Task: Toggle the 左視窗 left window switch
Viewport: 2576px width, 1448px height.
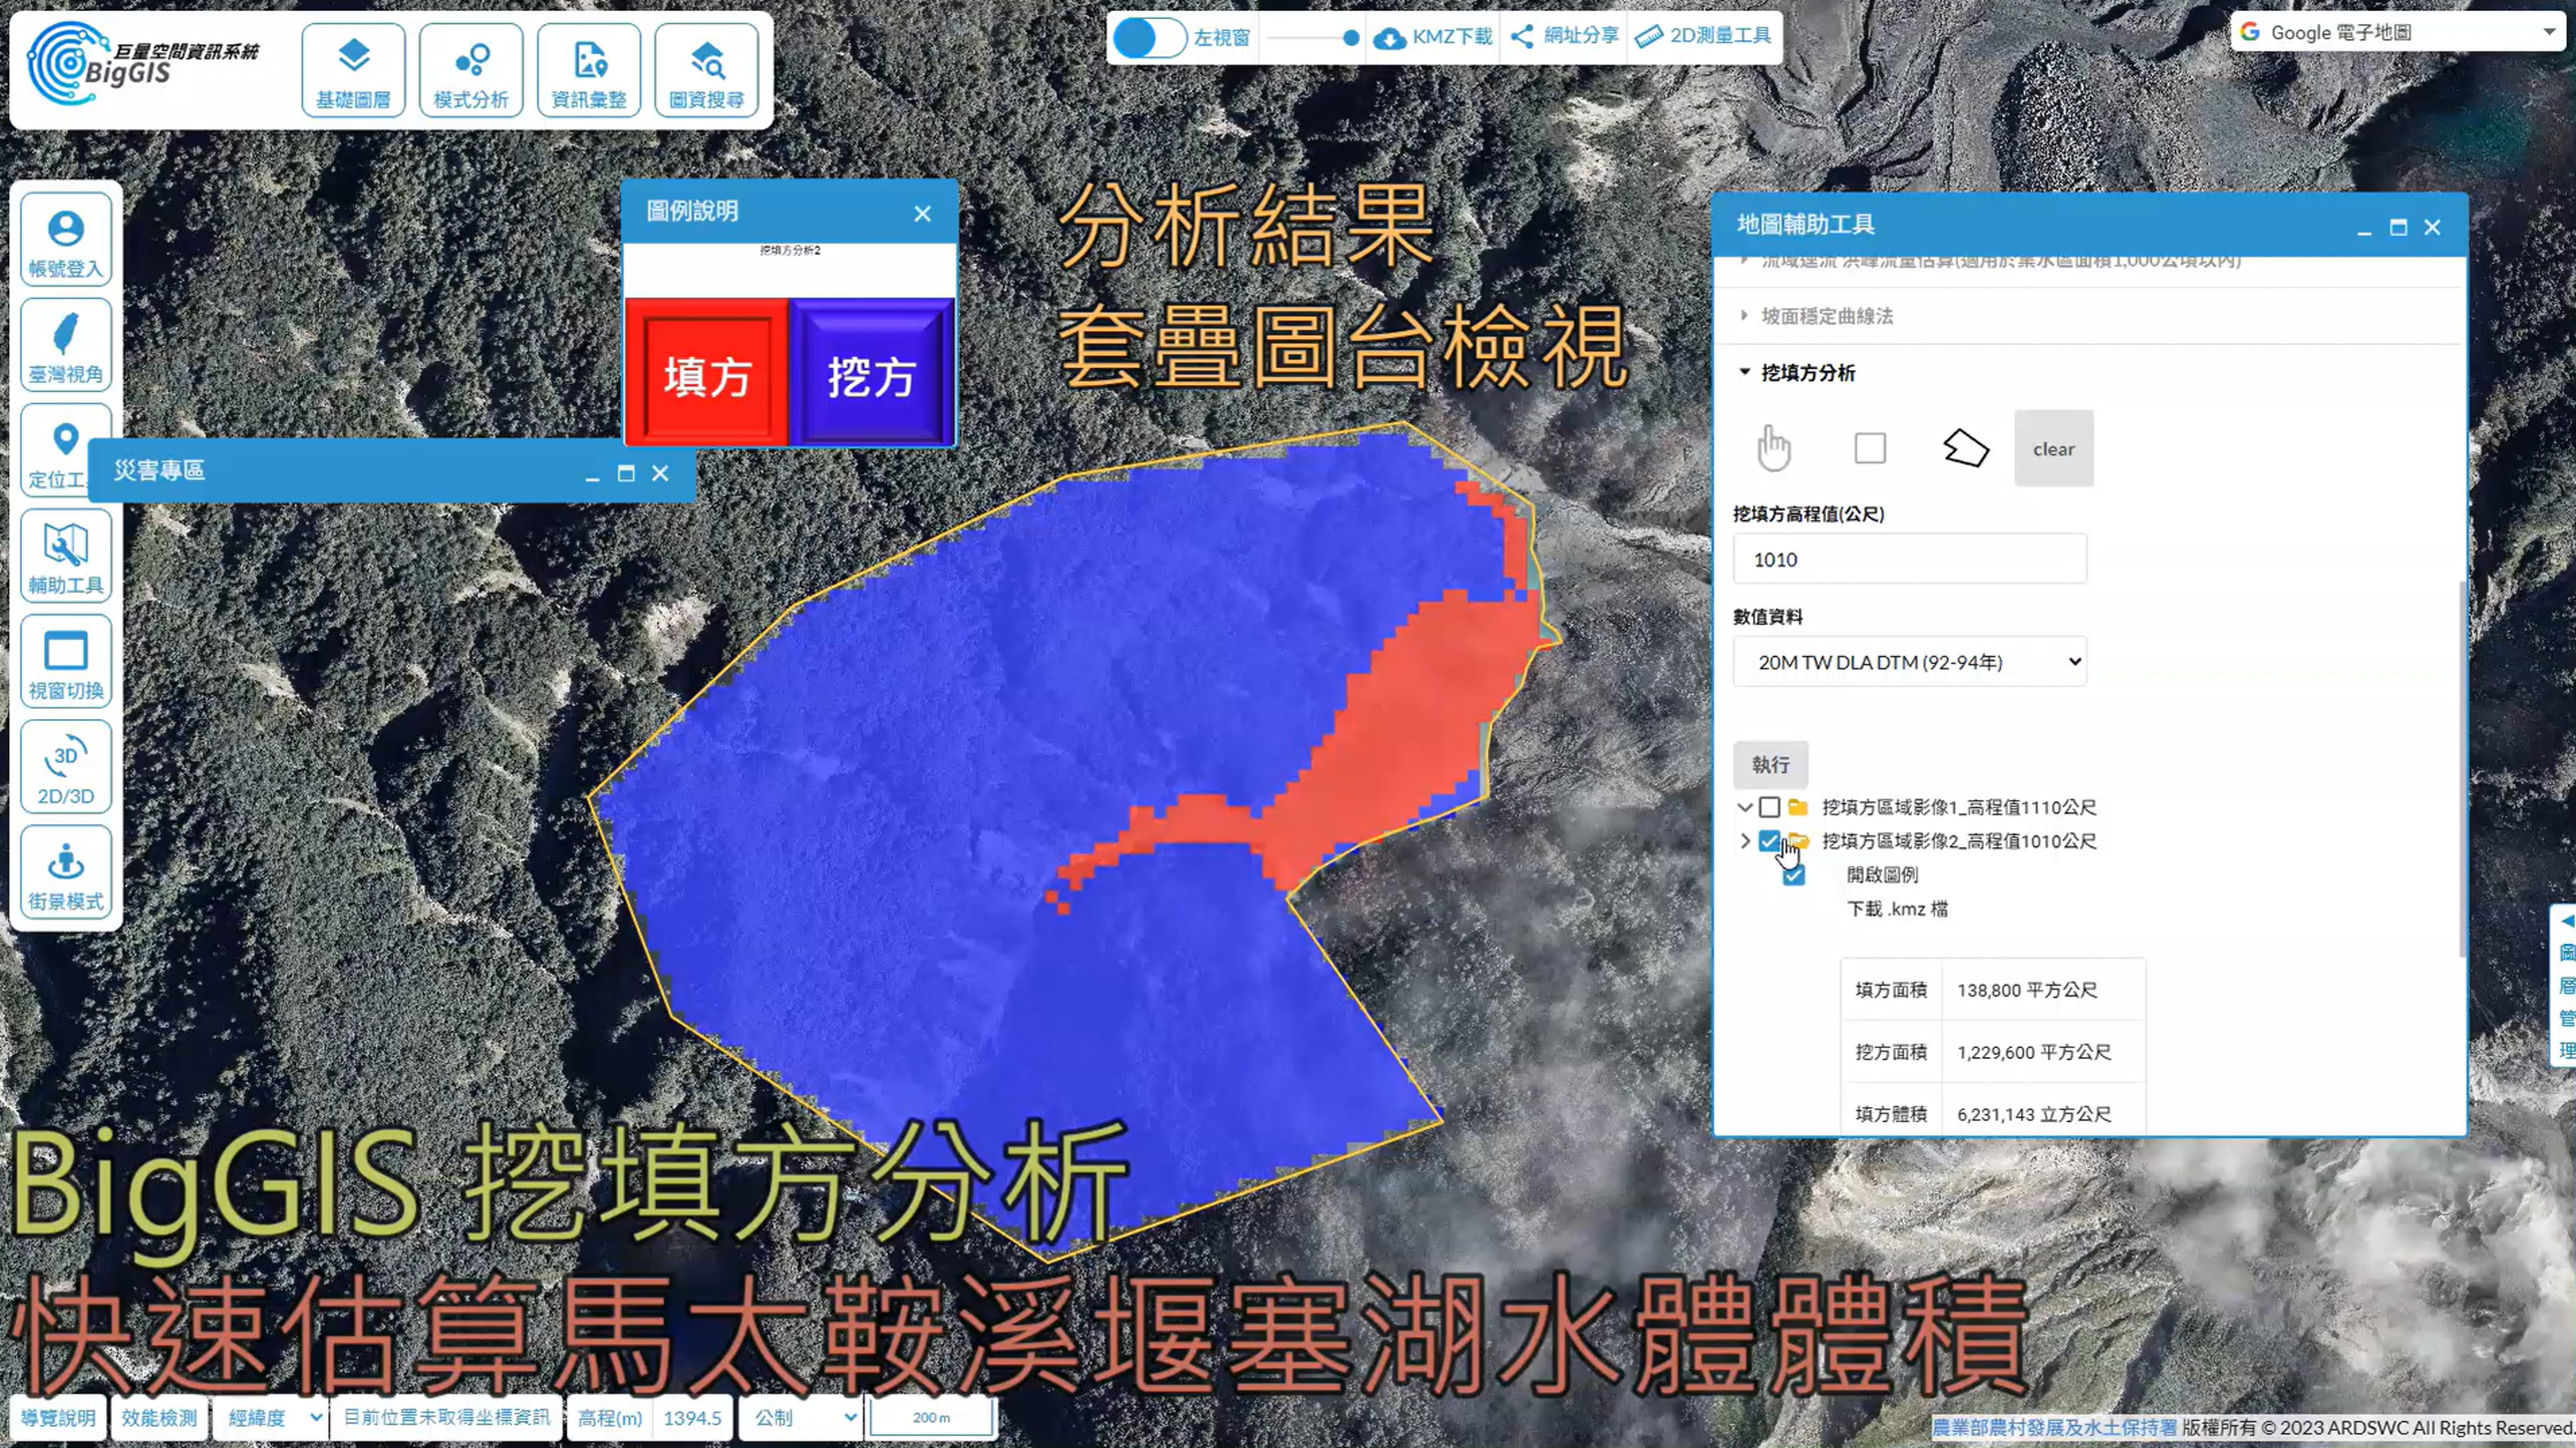Action: pos(1149,38)
